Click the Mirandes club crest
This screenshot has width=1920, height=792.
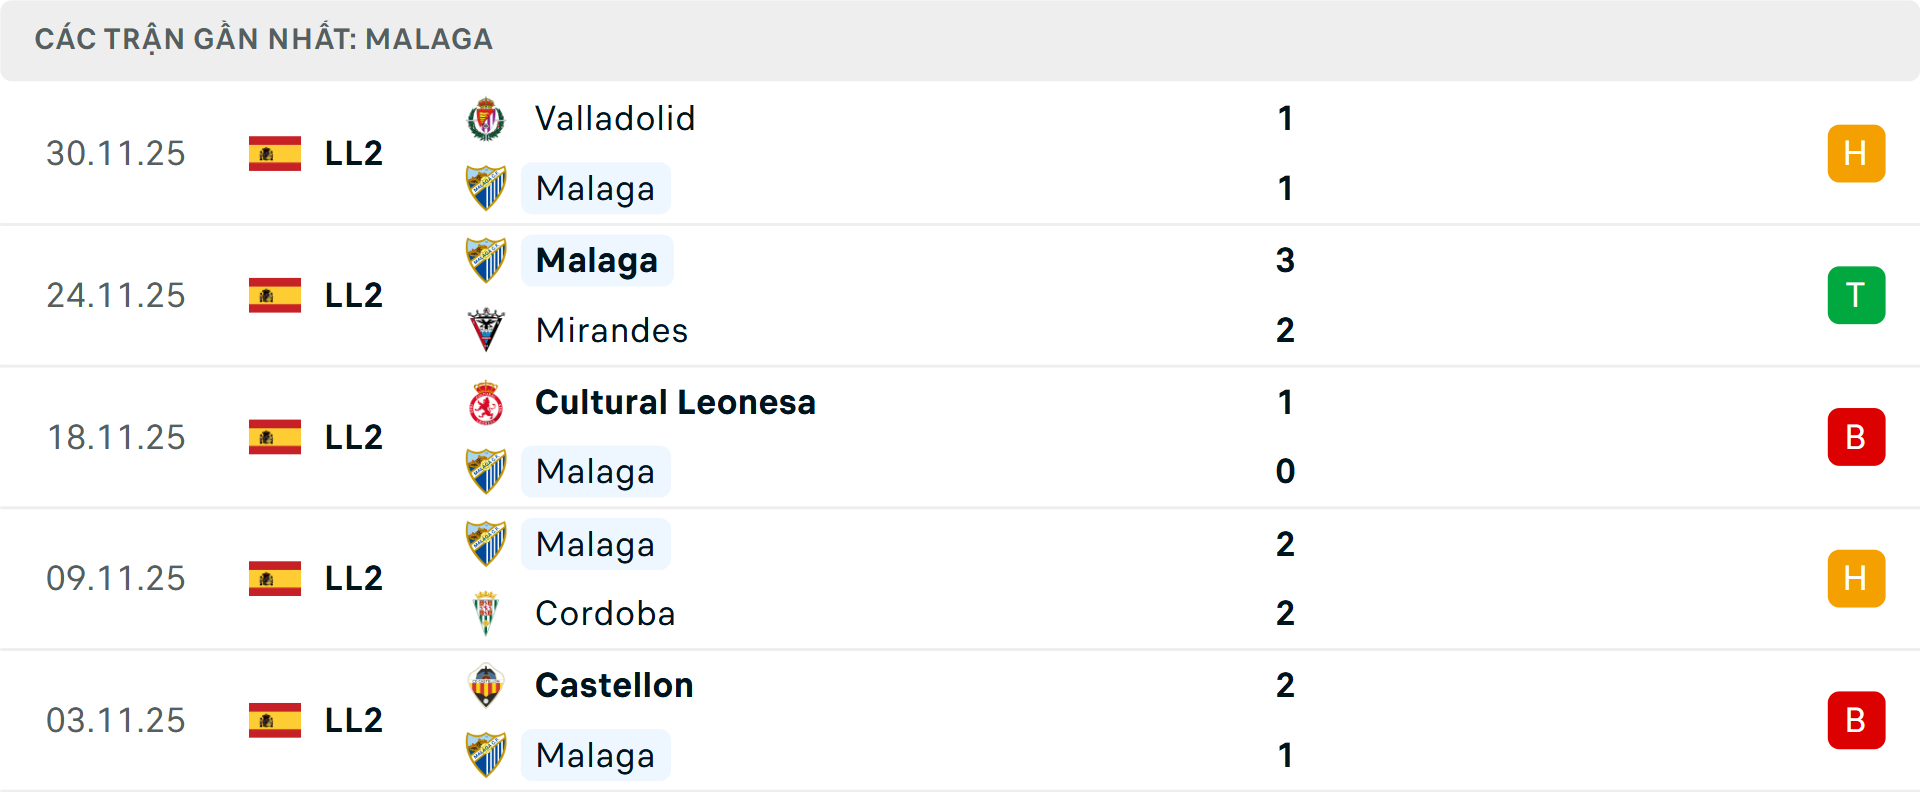(486, 330)
